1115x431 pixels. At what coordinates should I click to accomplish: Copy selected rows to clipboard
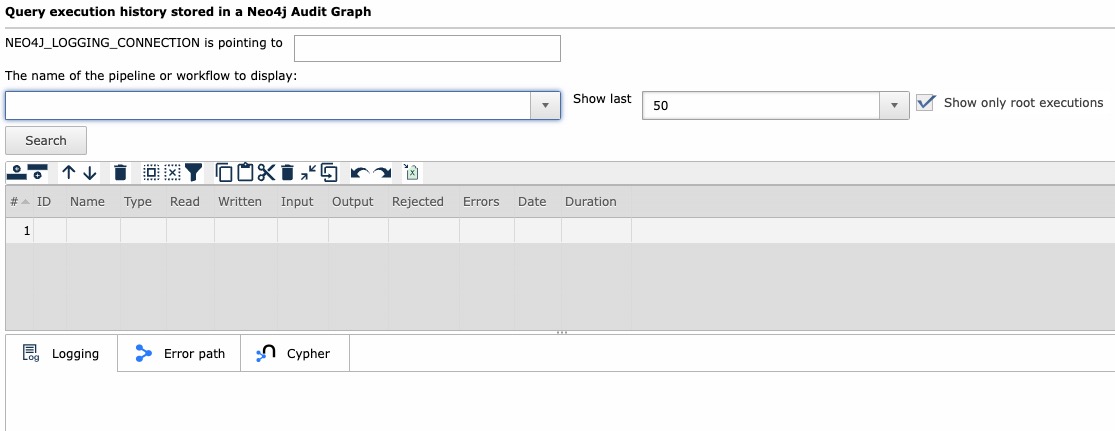[x=223, y=172]
